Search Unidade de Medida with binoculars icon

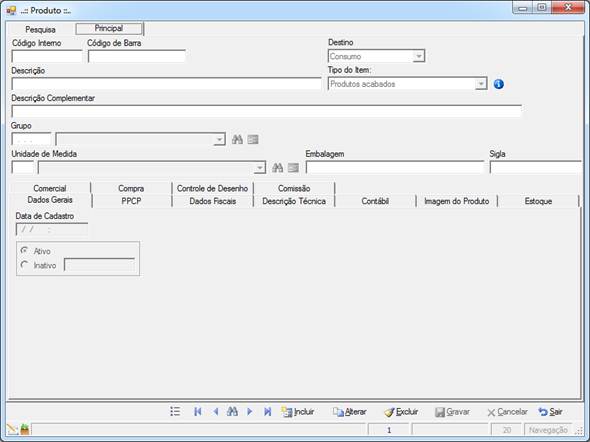[277, 168]
